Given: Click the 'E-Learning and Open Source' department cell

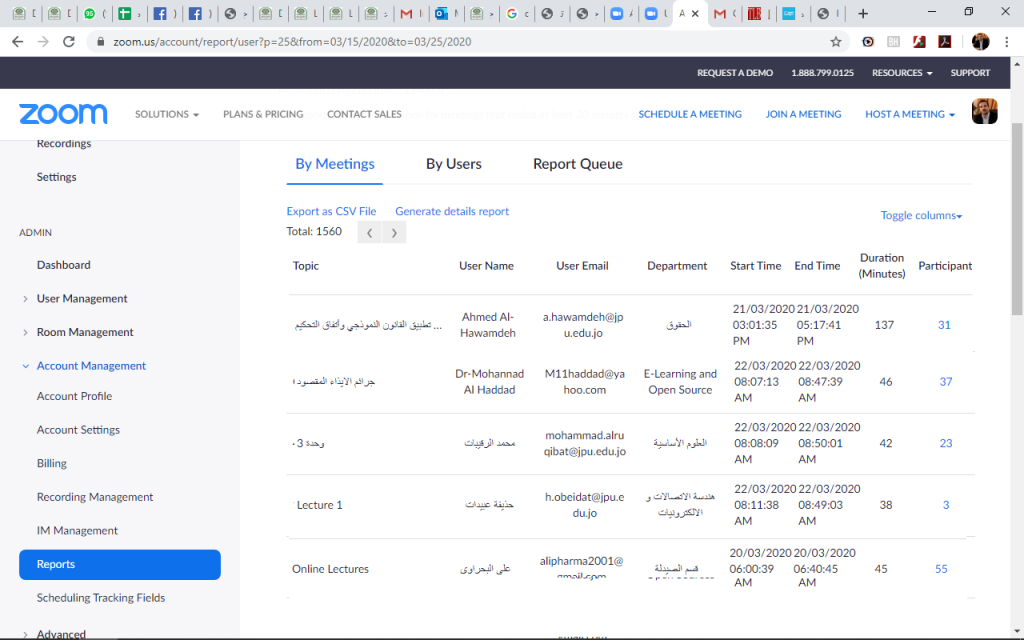Looking at the screenshot, I should coord(680,382).
